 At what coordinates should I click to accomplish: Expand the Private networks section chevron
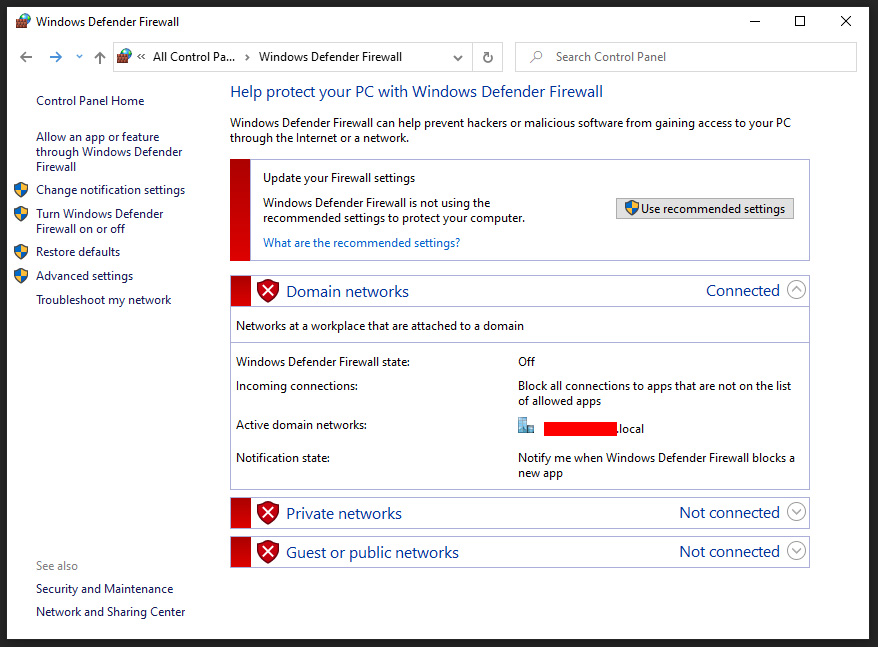(796, 511)
